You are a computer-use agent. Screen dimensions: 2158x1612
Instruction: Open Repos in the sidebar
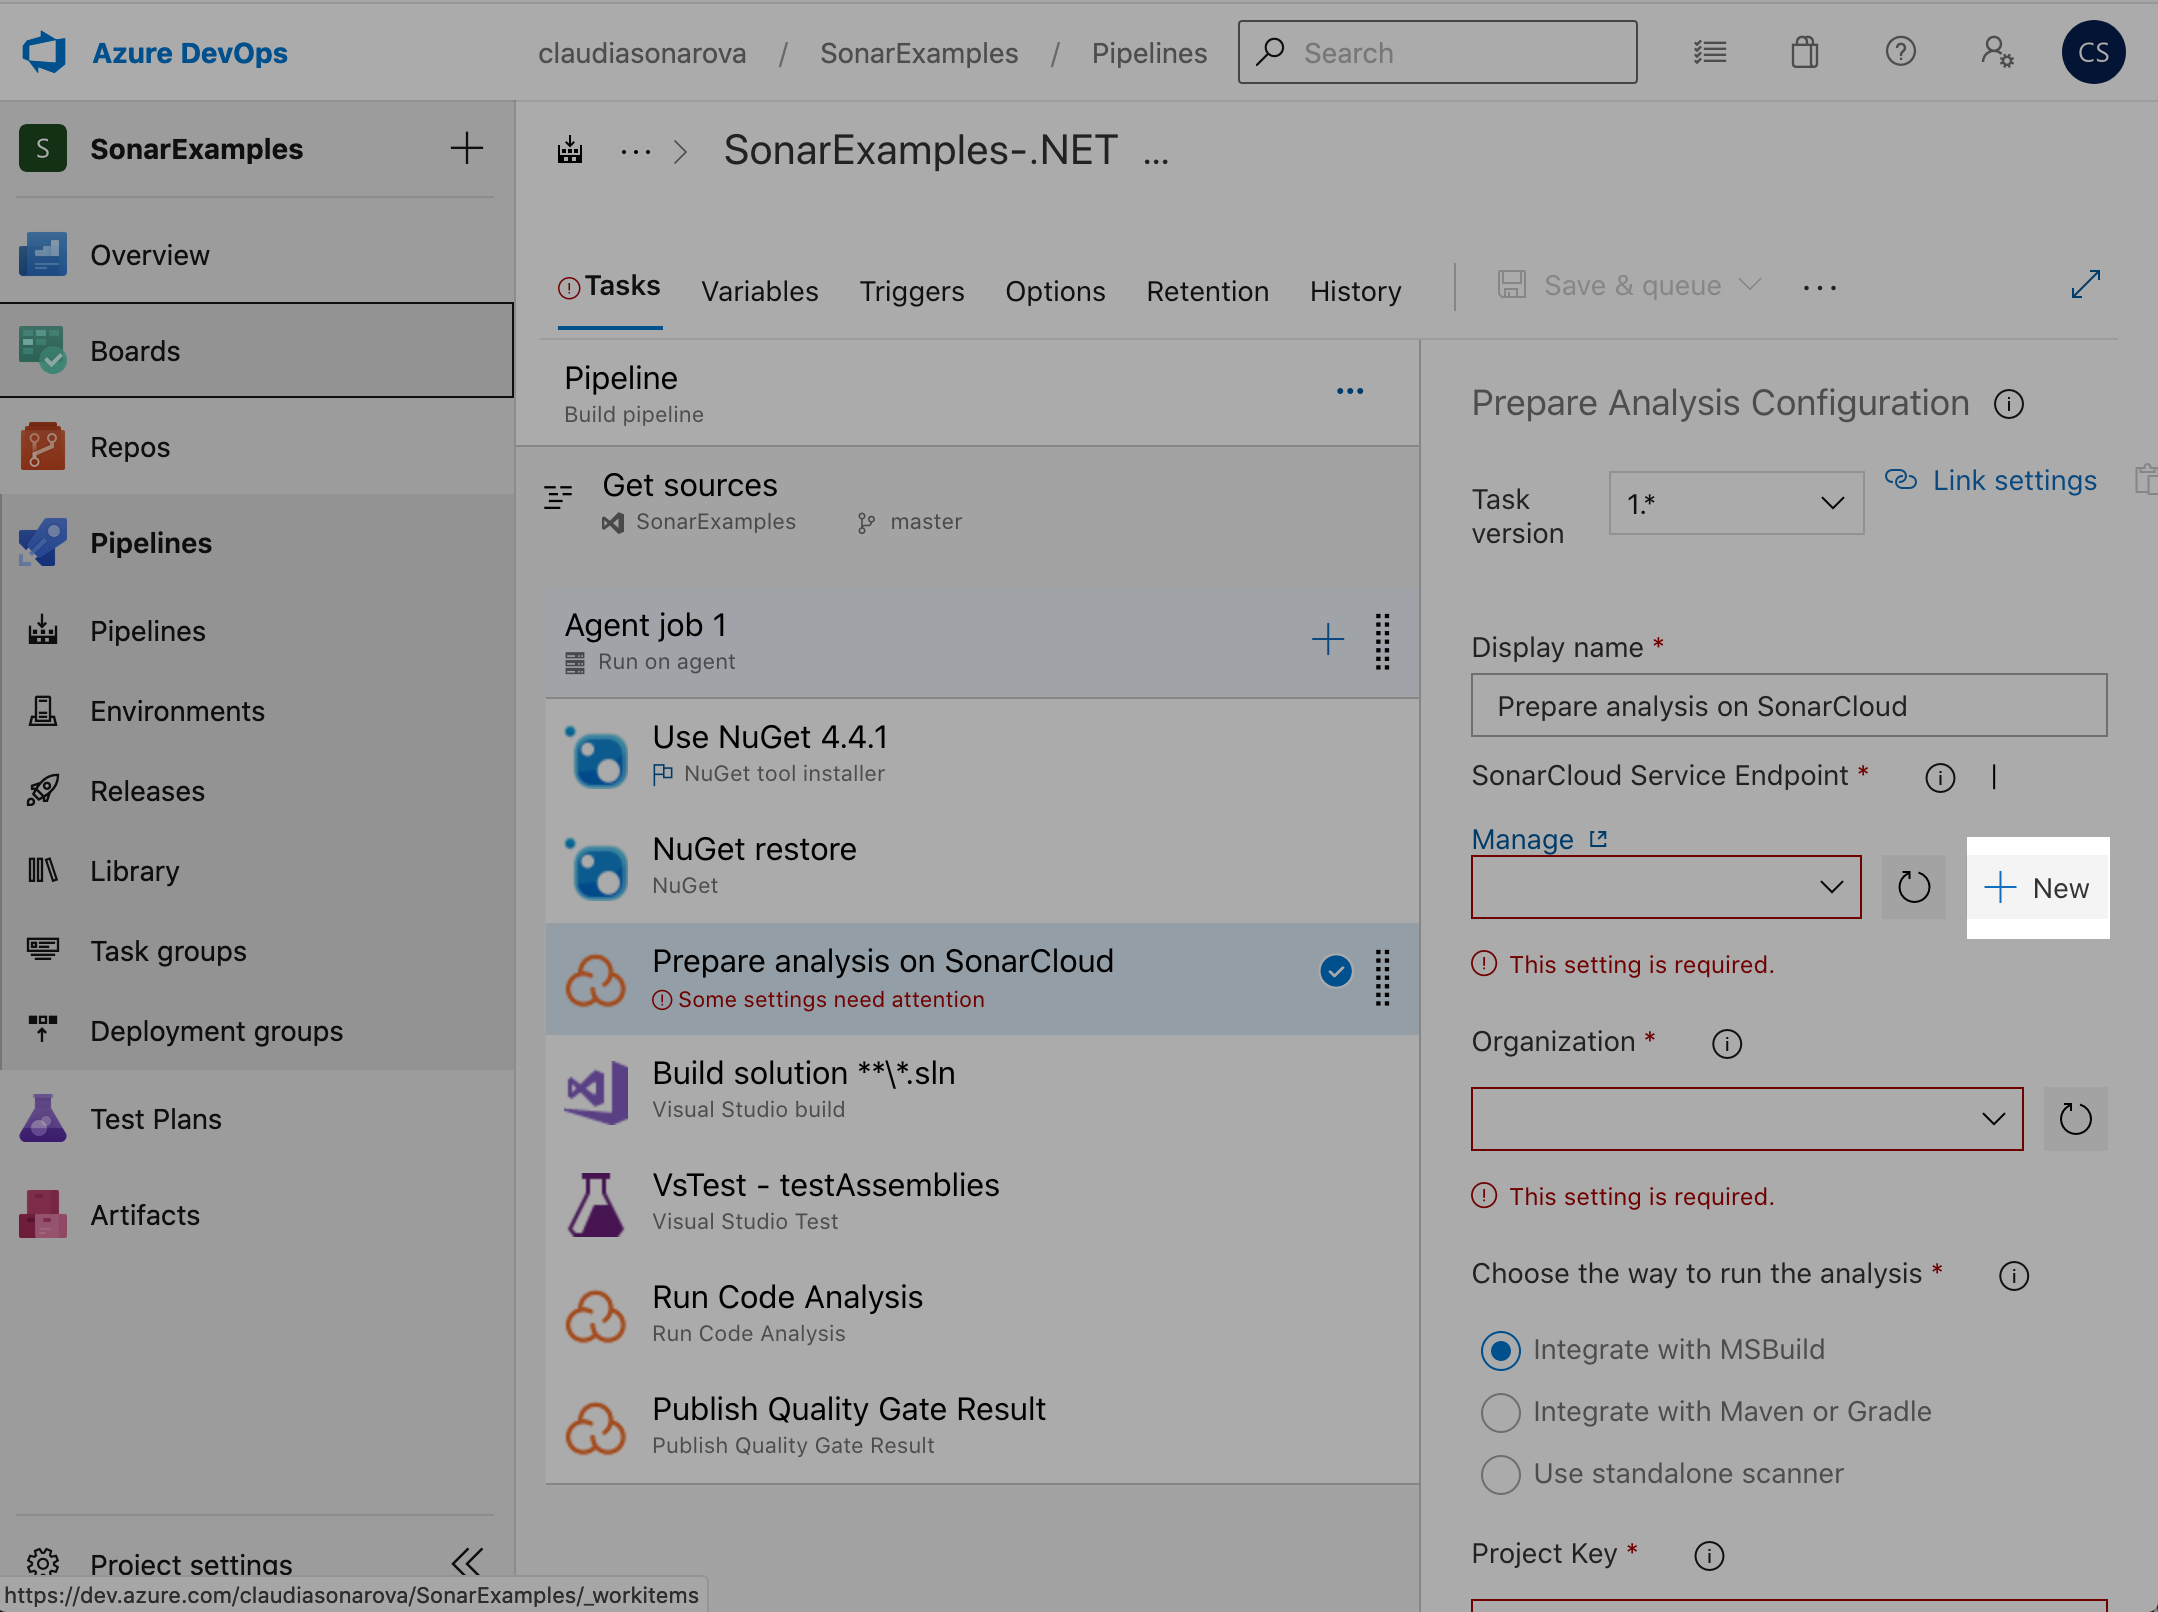tap(257, 447)
